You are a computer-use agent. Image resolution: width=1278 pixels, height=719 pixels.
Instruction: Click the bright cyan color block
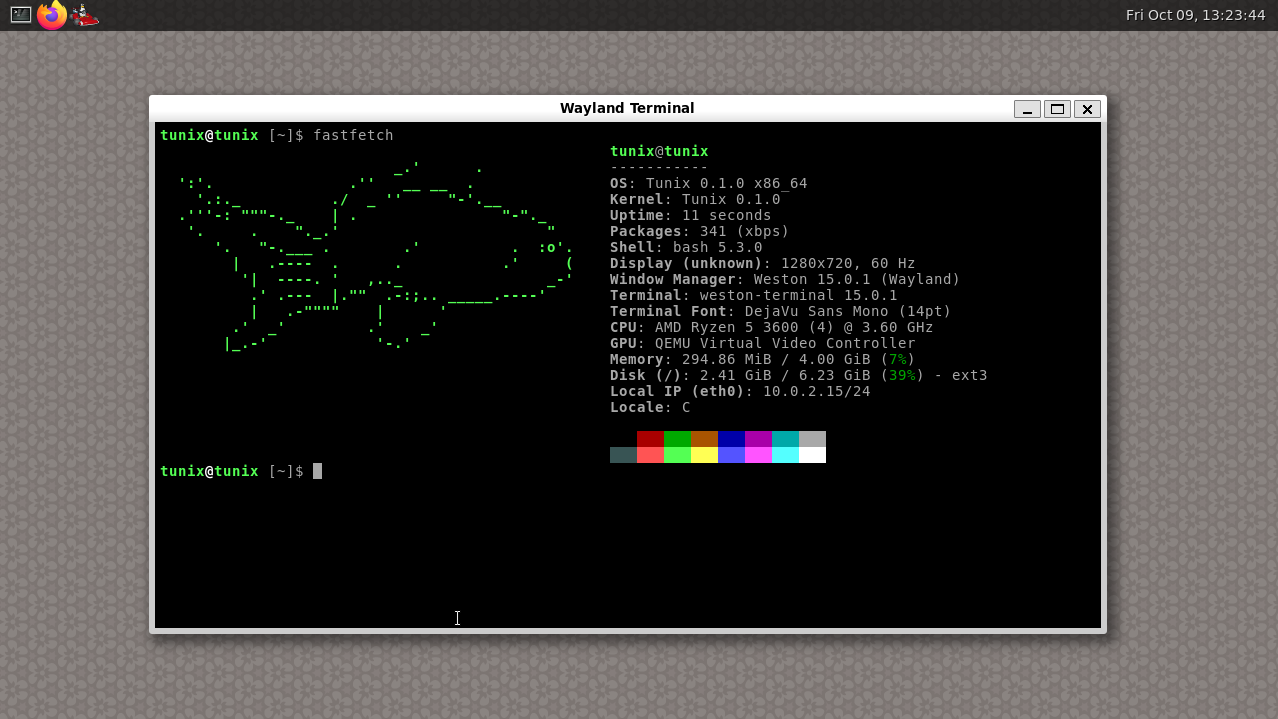785,455
